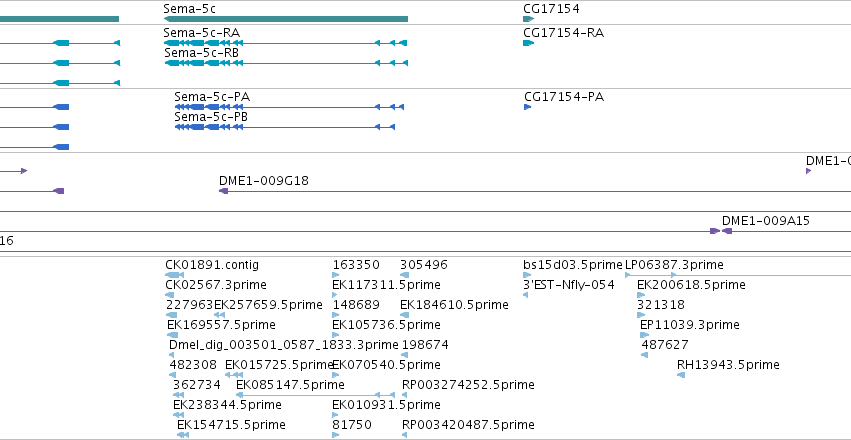Screen dimensions: 851x440
Task: Click the CG17154 gene arrow glyph
Action: click(x=529, y=19)
